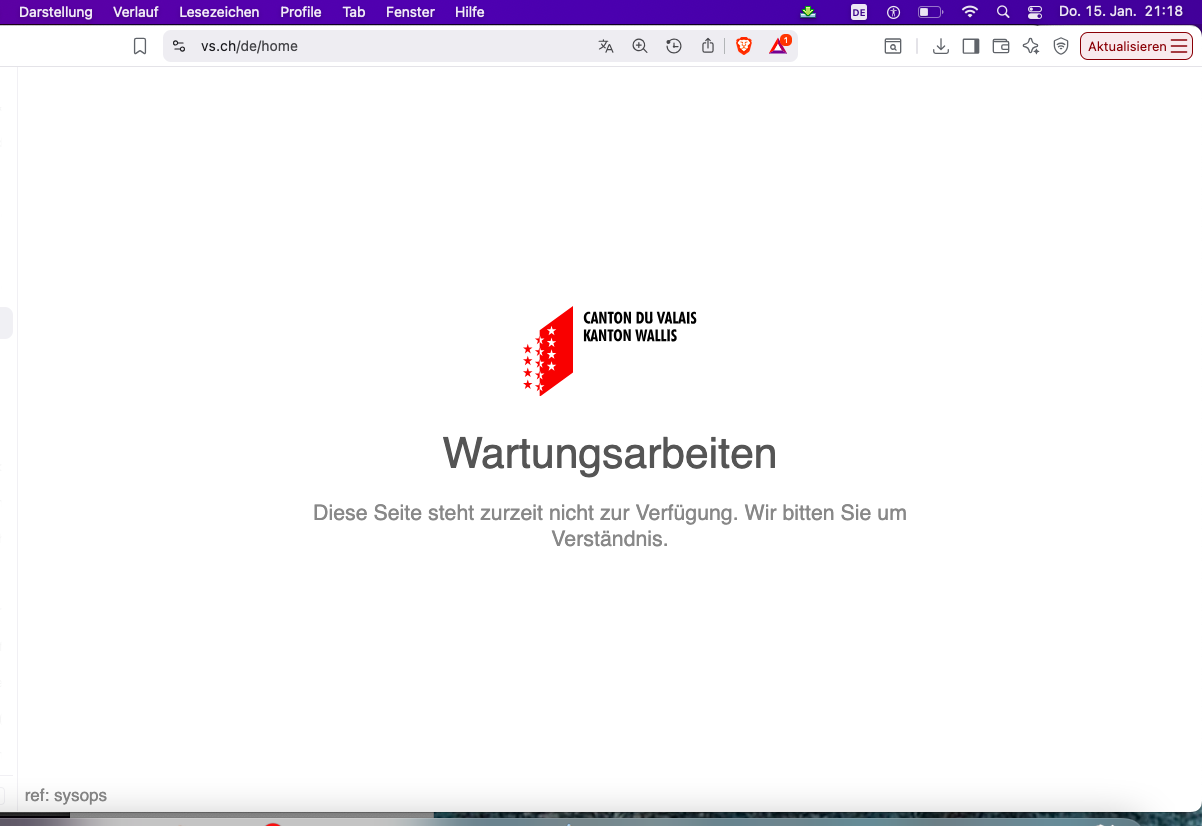
Task: Open the history clock dropdown in the toolbar
Action: 673,46
